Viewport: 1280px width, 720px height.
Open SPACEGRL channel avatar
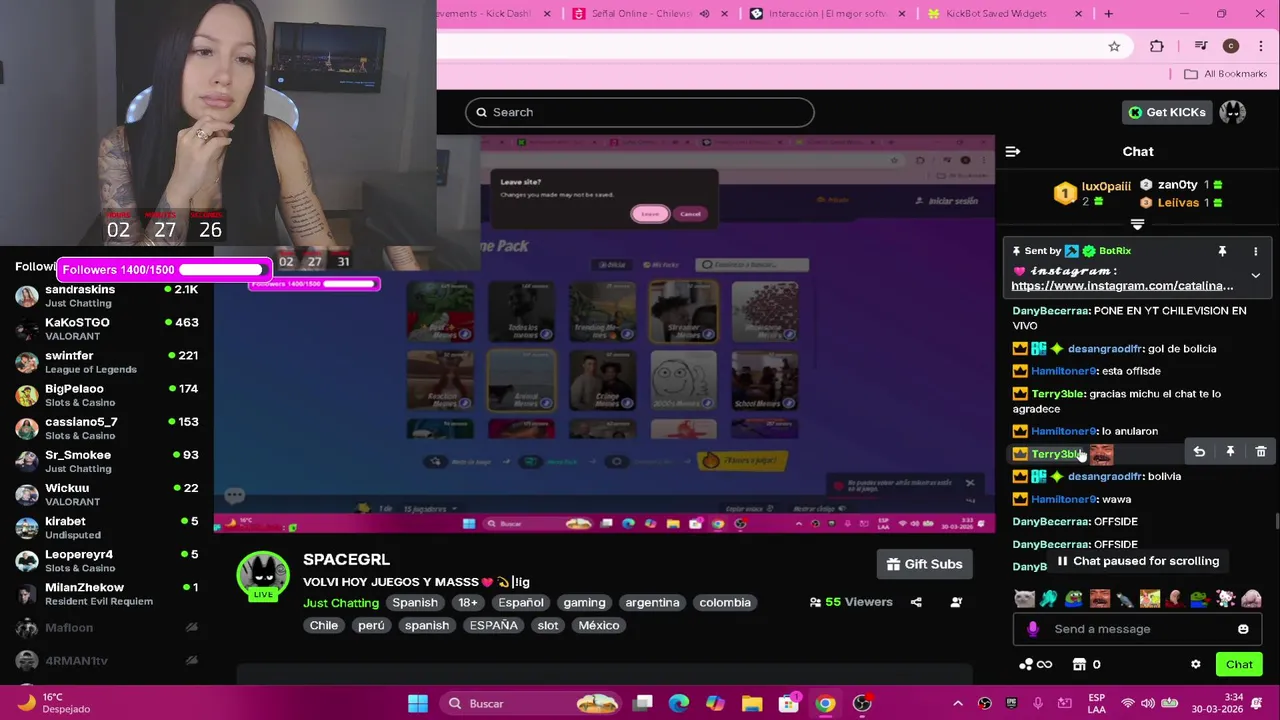(262, 575)
